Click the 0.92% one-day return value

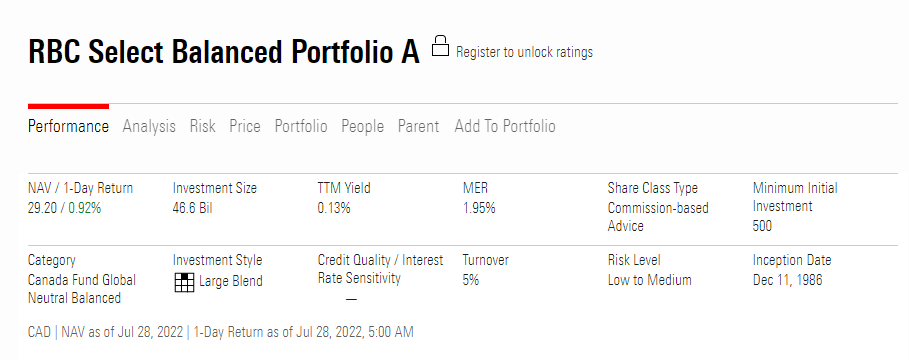pos(85,208)
